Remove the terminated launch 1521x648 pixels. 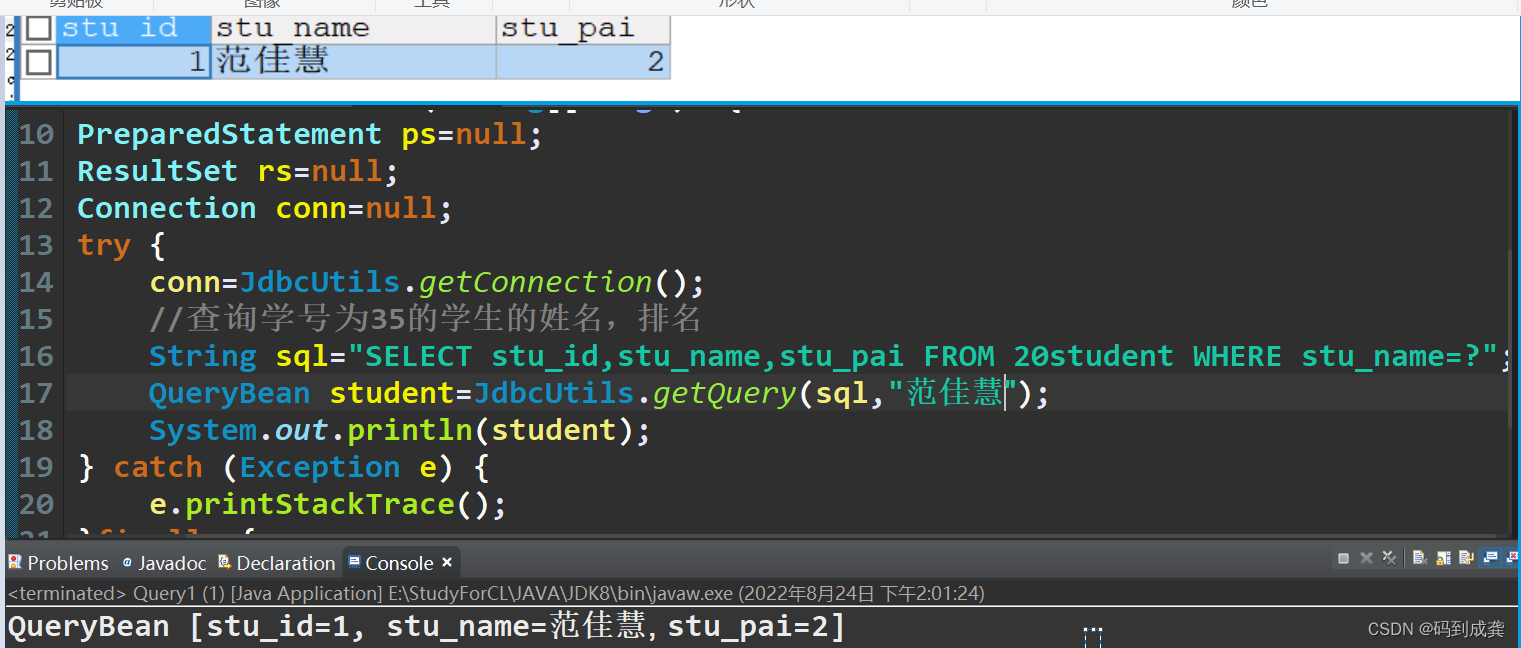[x=1366, y=558]
